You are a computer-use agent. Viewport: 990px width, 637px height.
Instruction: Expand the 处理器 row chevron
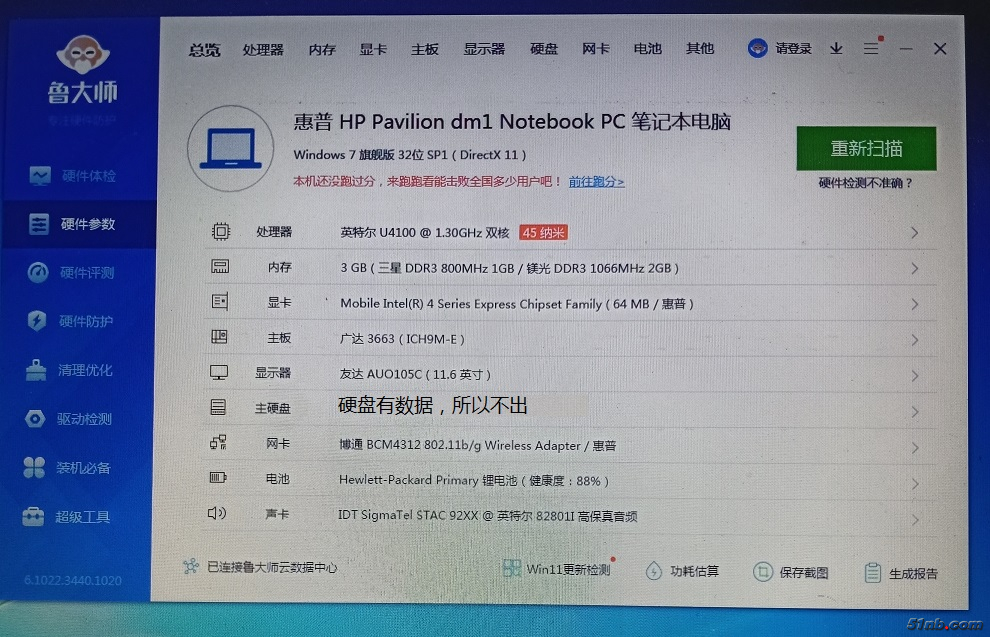click(x=914, y=233)
